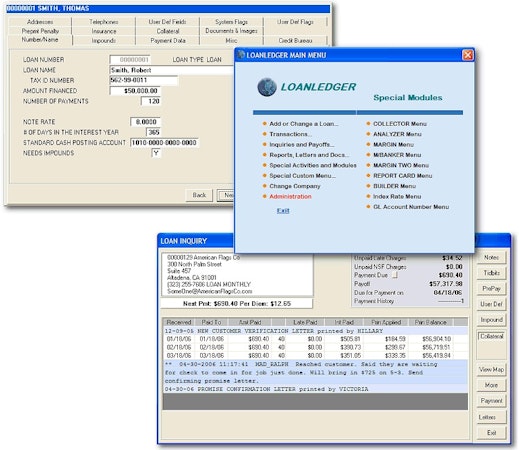Select the Number/Name tab
The height and width of the screenshot is (450, 519).
tap(40, 40)
